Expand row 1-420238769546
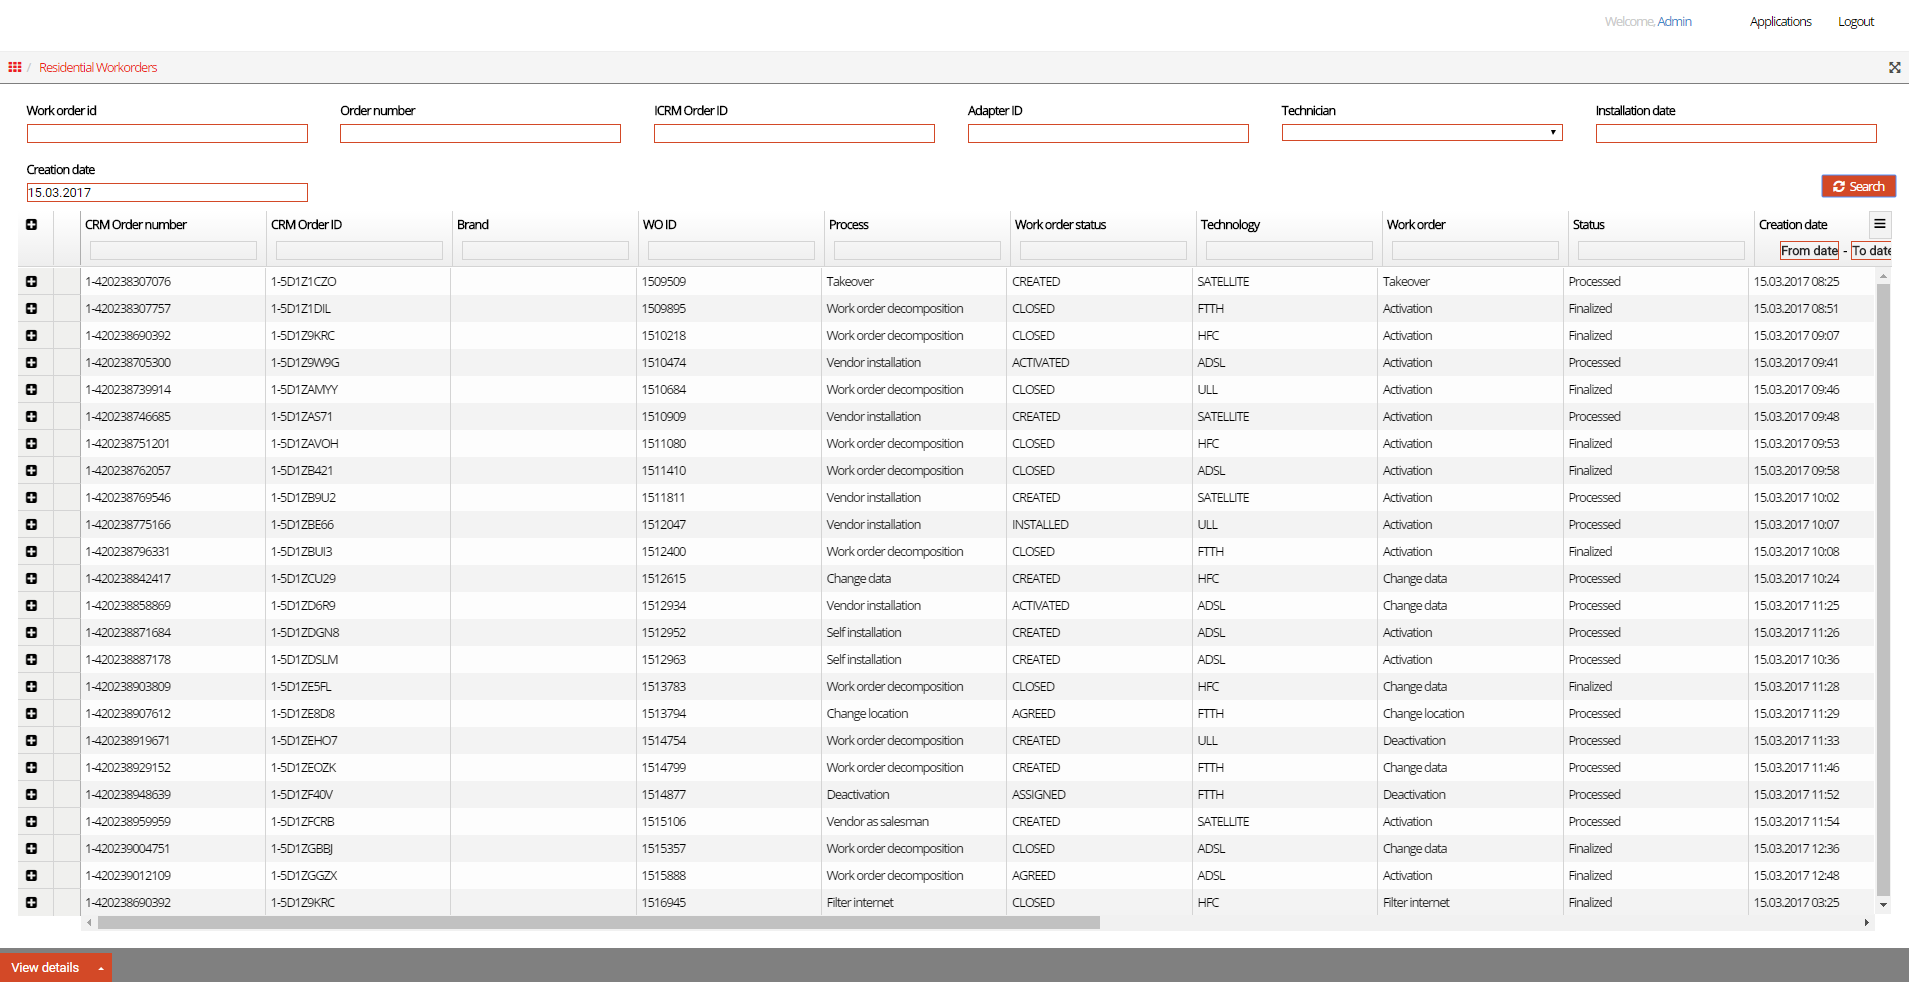 [32, 498]
